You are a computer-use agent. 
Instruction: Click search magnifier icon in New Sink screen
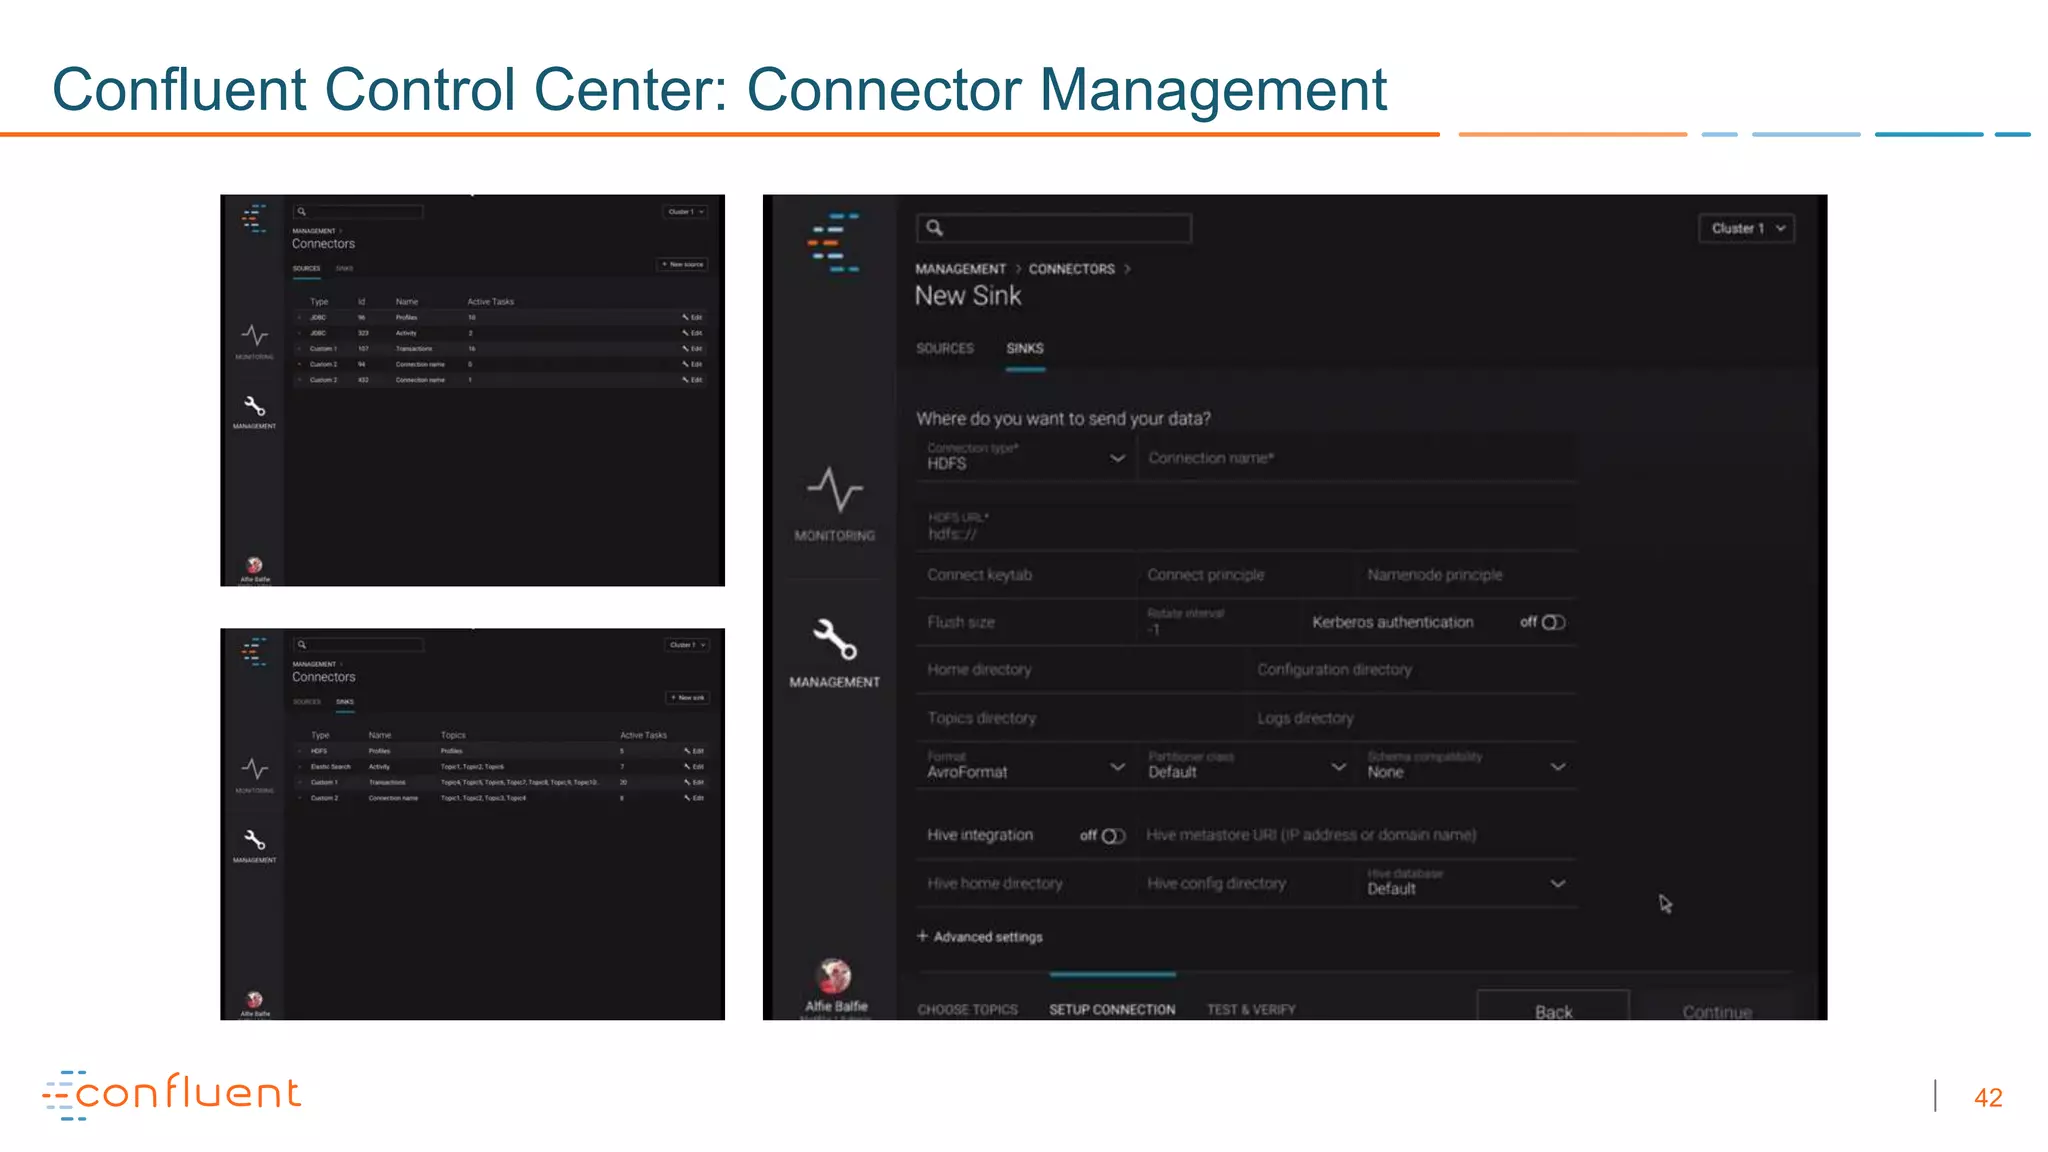tap(934, 228)
